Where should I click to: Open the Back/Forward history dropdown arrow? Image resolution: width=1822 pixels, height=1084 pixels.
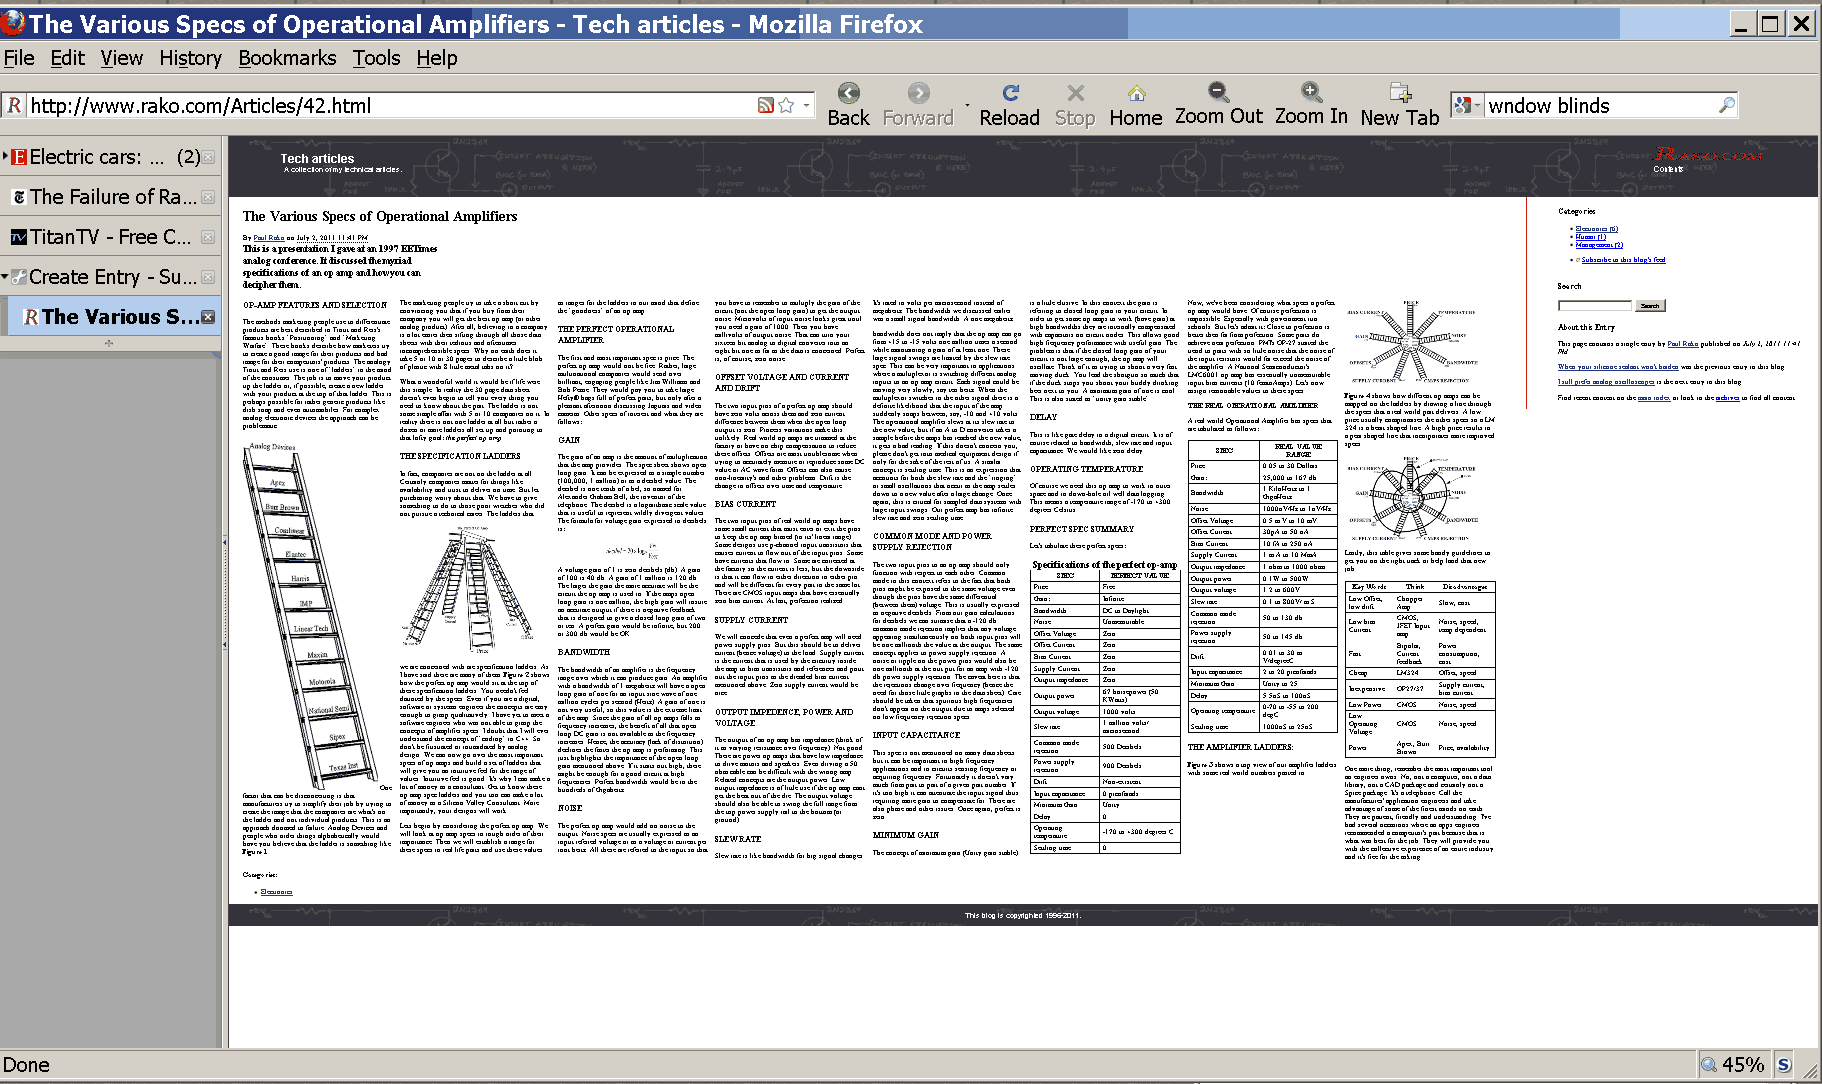pos(966,104)
